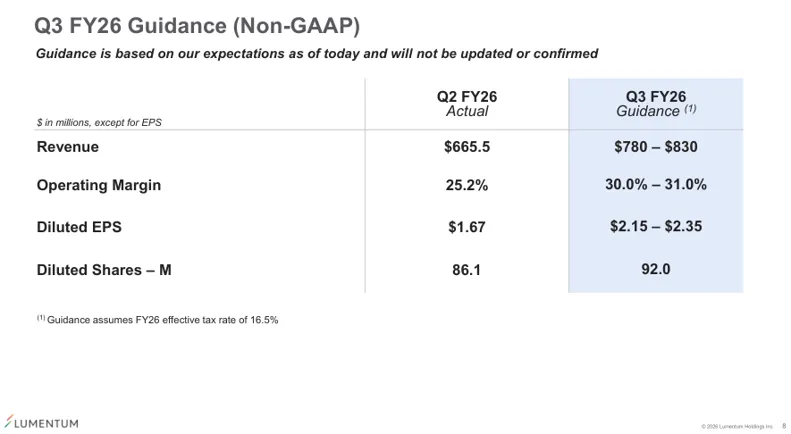
Task: Click the Lumentum logo in the footer
Action: click(x=42, y=423)
